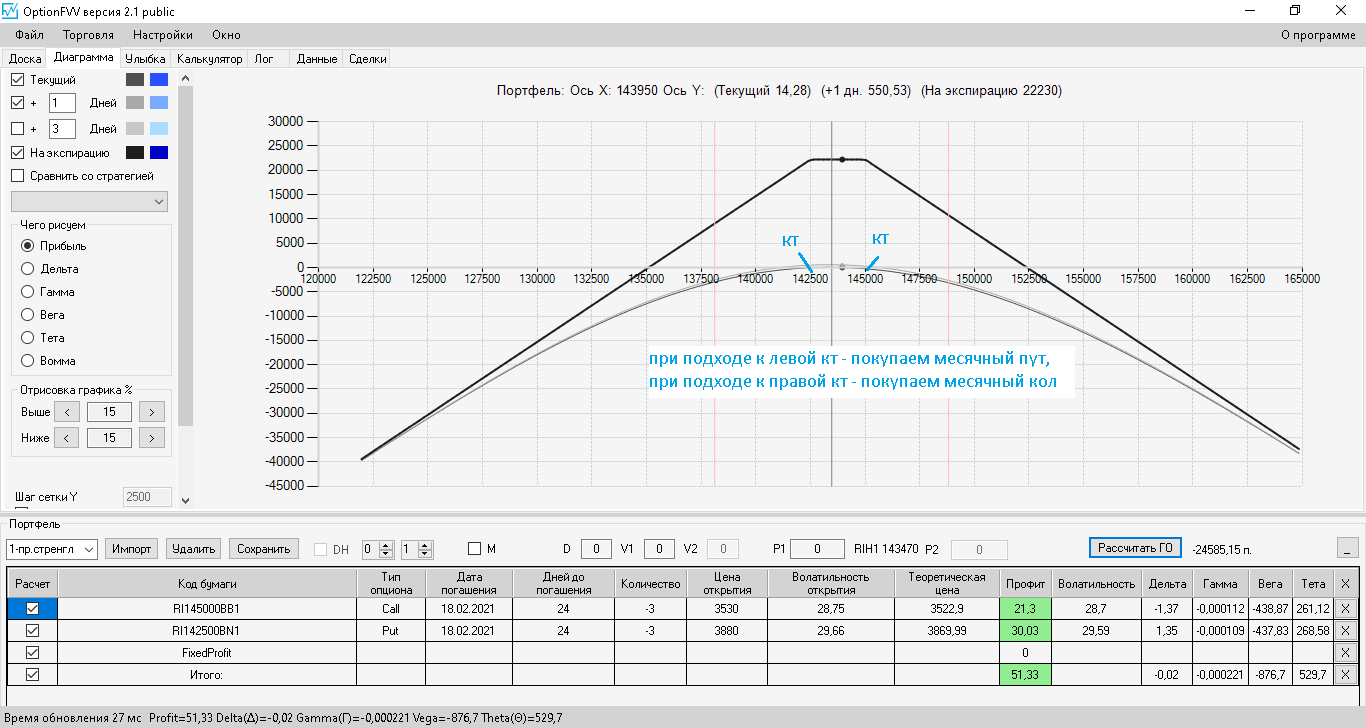Viewport: 1366px width, 728px height.
Task: Decrease the Ниже percent with left arrow
Action: point(66,438)
